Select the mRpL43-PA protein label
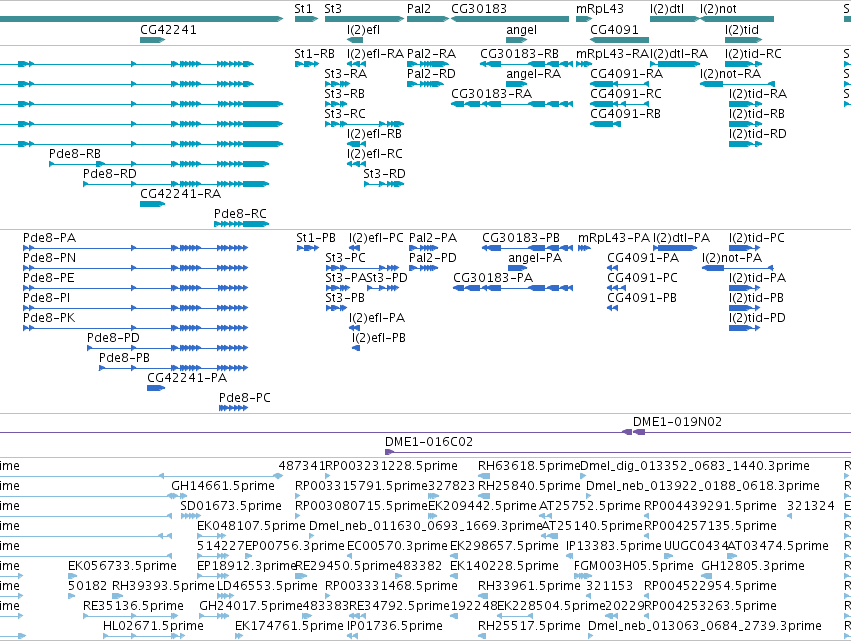This screenshot has width=851, height=641. click(x=614, y=238)
